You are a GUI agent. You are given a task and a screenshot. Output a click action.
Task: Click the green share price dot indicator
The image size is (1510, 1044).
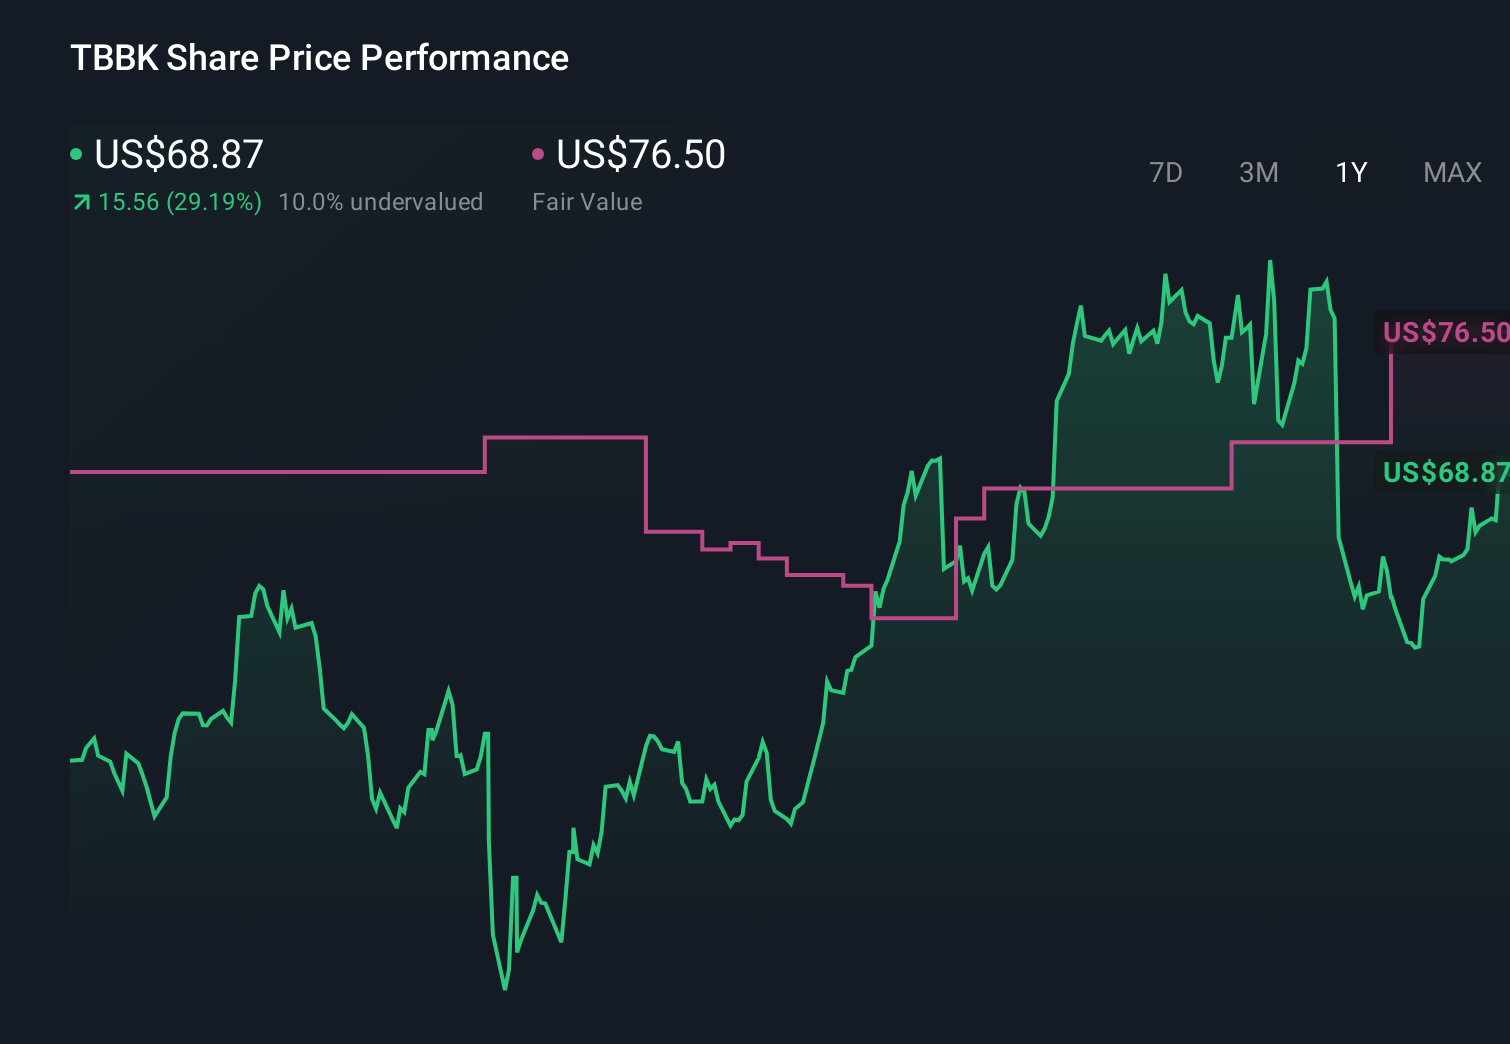click(77, 153)
